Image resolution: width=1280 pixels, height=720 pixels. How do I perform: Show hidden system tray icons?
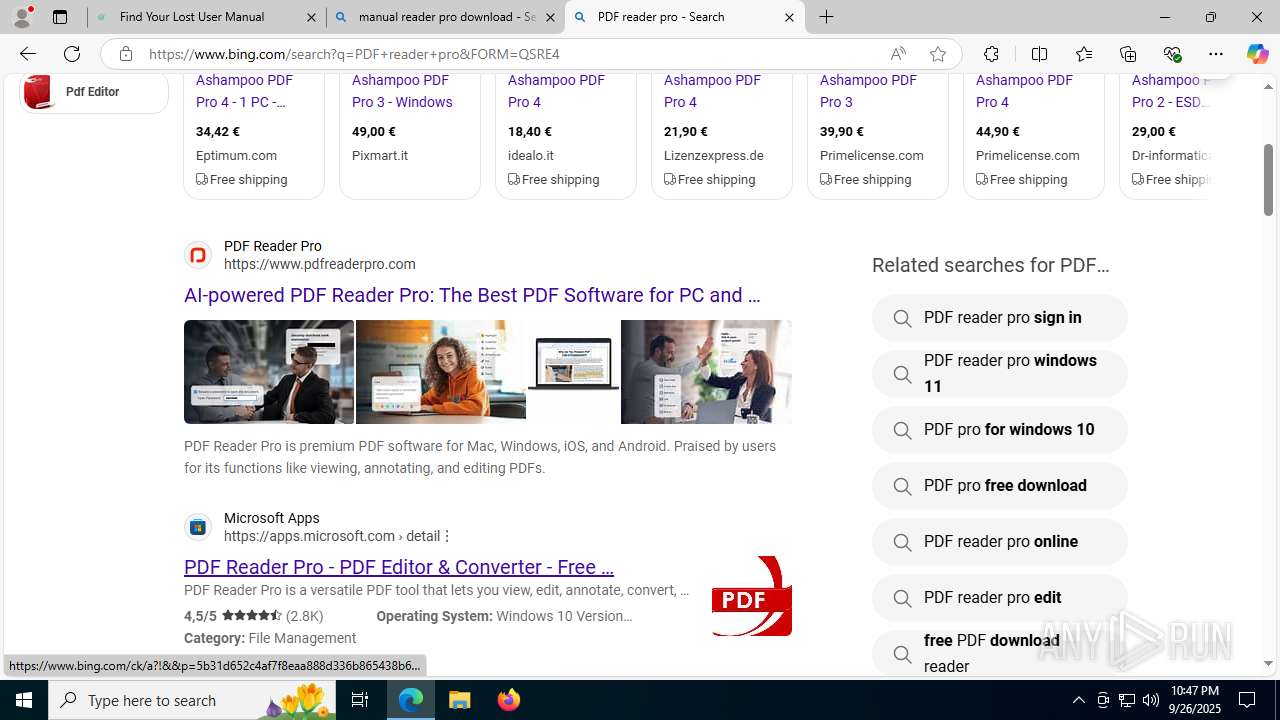click(x=1078, y=700)
